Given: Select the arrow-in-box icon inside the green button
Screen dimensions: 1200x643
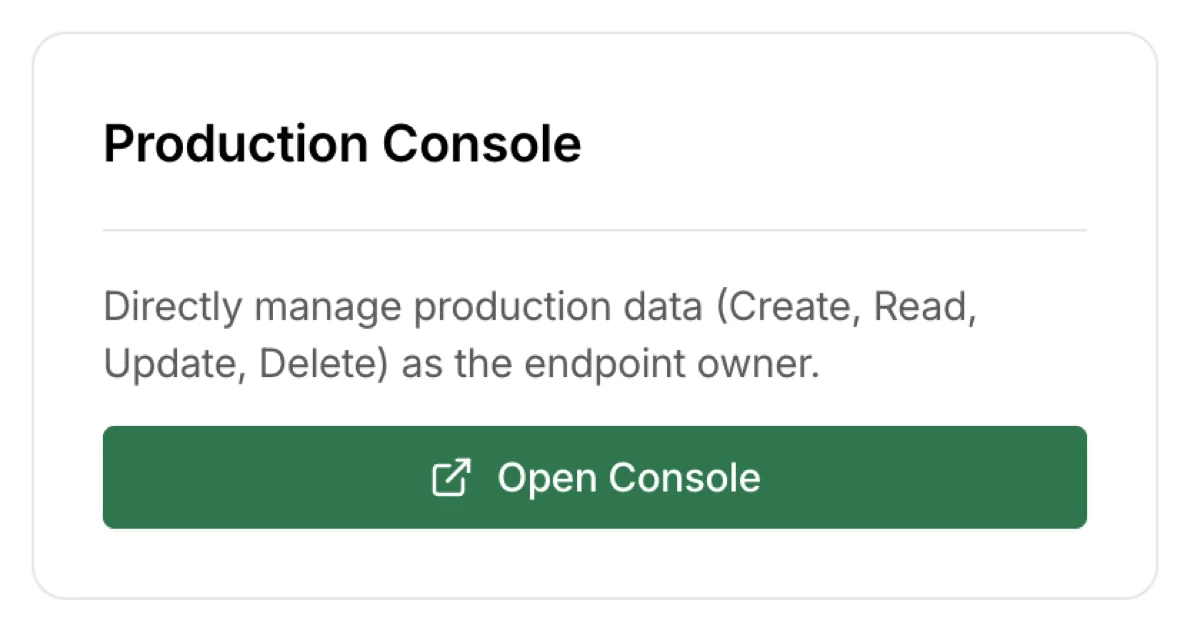Looking at the screenshot, I should (x=452, y=478).
